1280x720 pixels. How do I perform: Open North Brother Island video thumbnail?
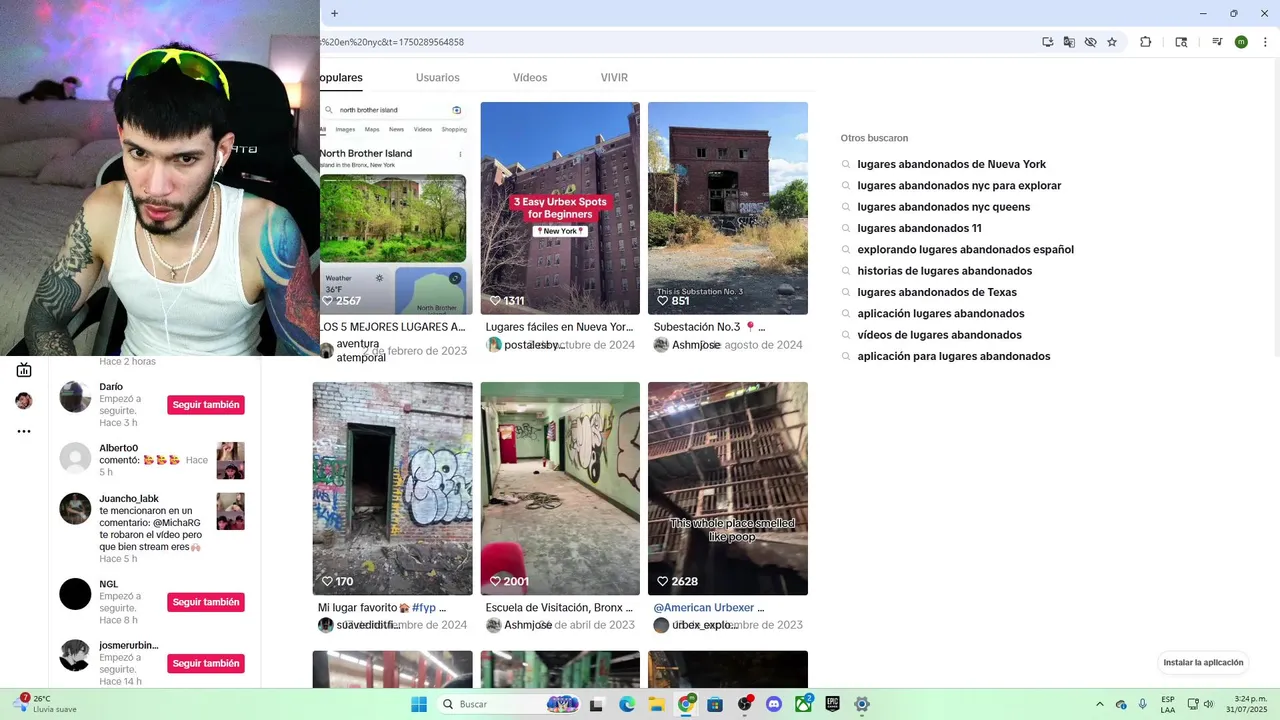tap(393, 208)
